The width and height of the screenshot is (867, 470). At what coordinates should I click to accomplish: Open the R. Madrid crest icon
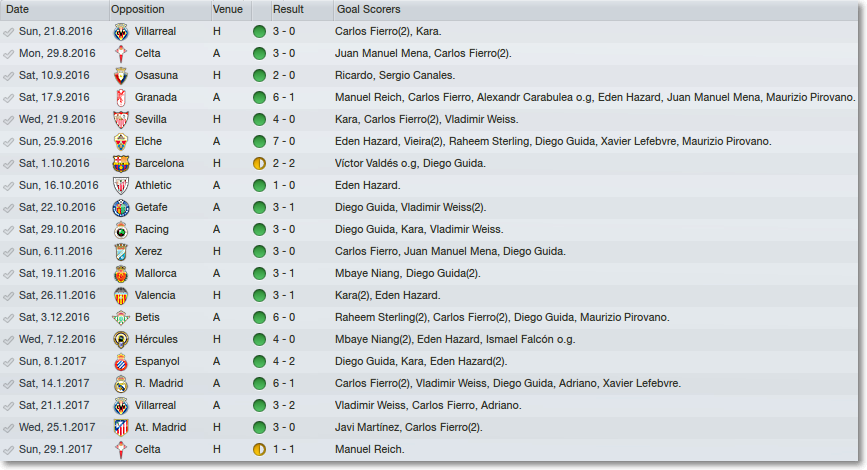pyautogui.click(x=121, y=384)
